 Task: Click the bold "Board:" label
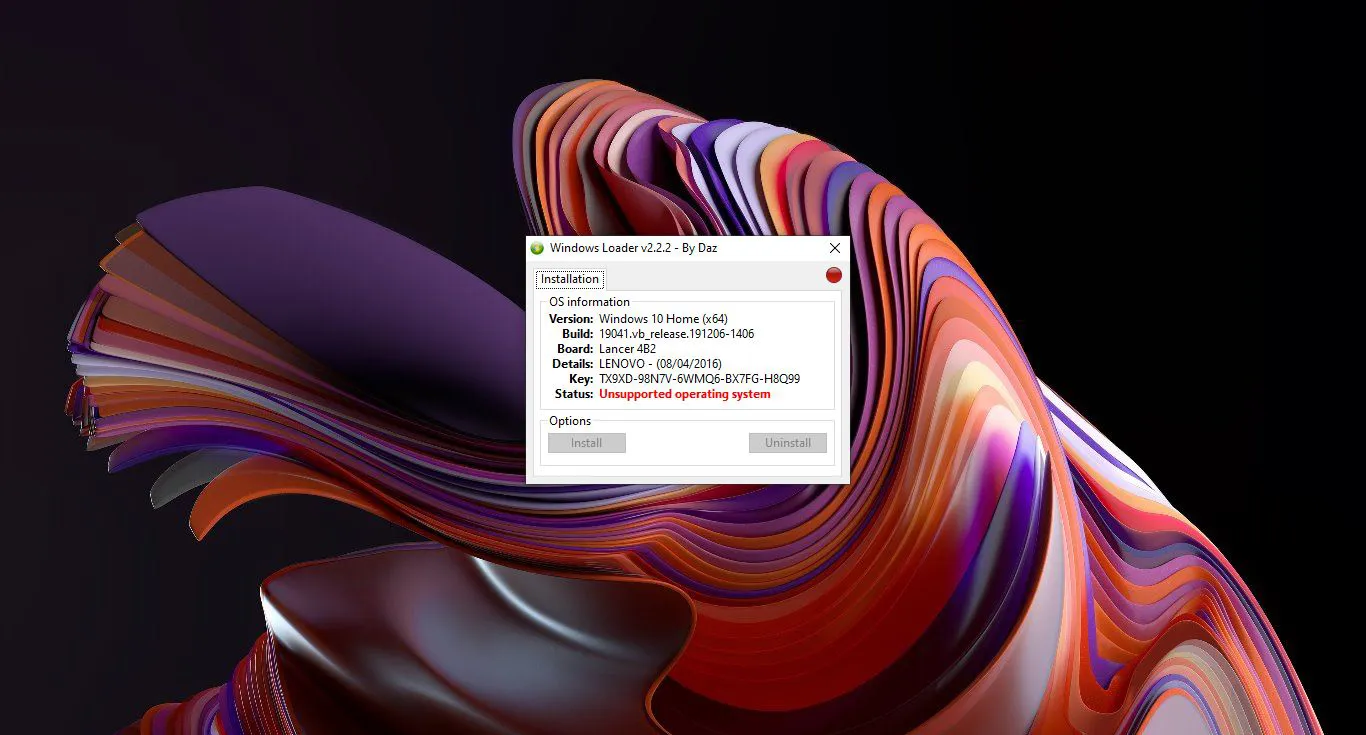coord(575,349)
